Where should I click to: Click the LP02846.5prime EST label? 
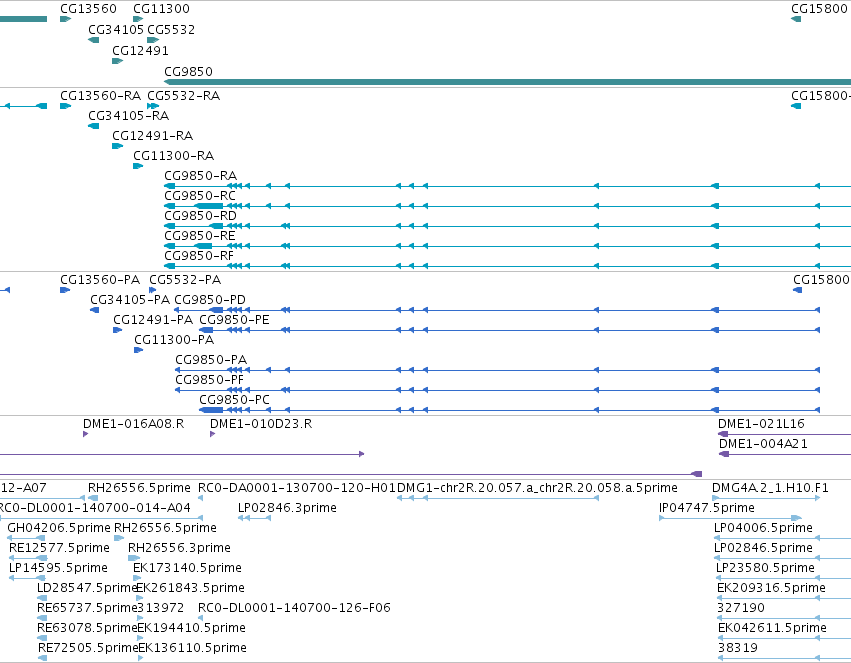click(763, 548)
